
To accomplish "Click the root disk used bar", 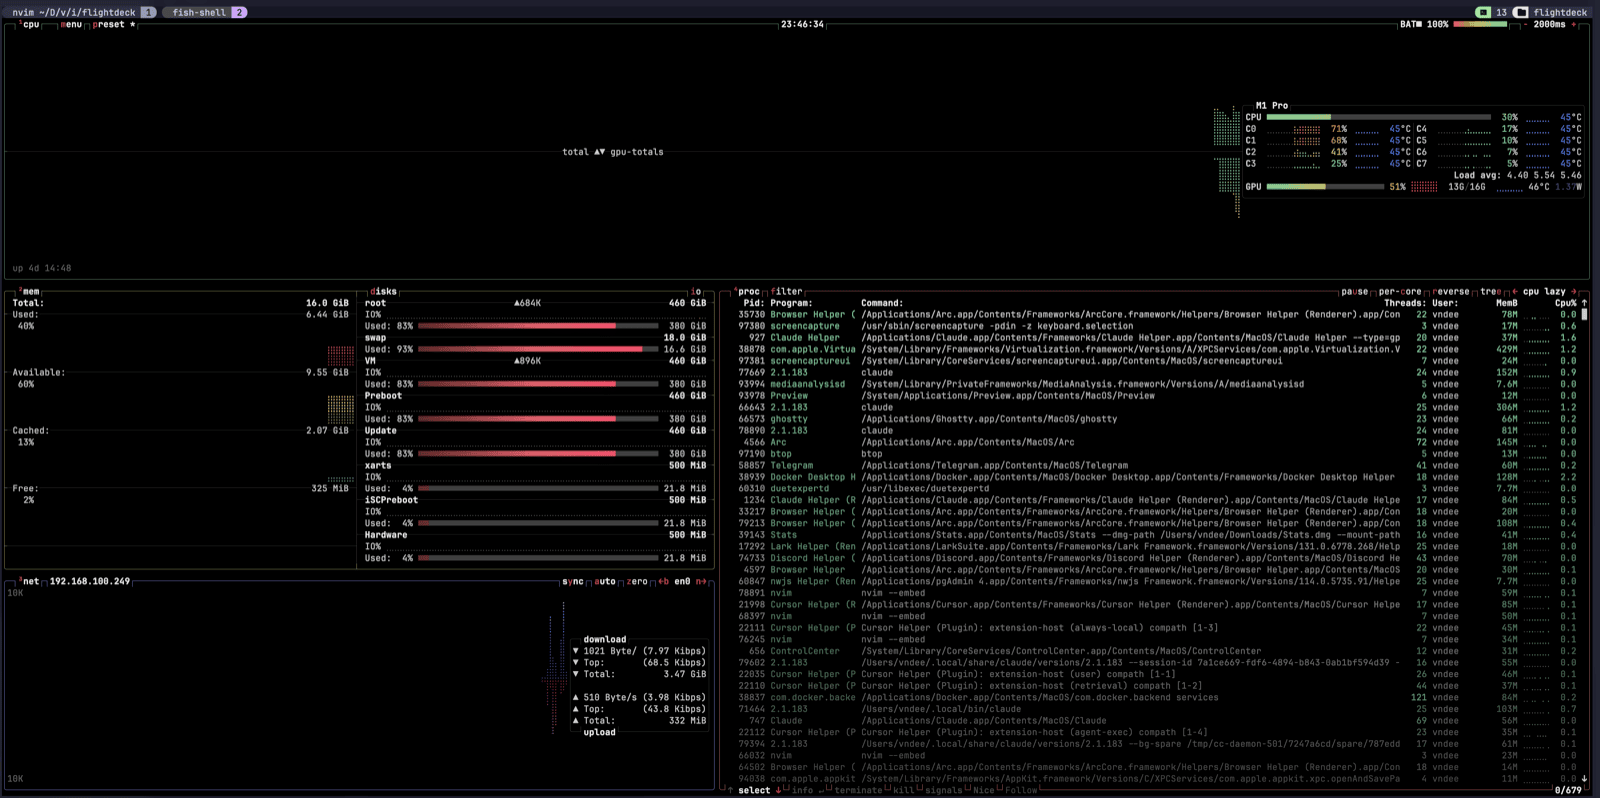I will click(538, 326).
